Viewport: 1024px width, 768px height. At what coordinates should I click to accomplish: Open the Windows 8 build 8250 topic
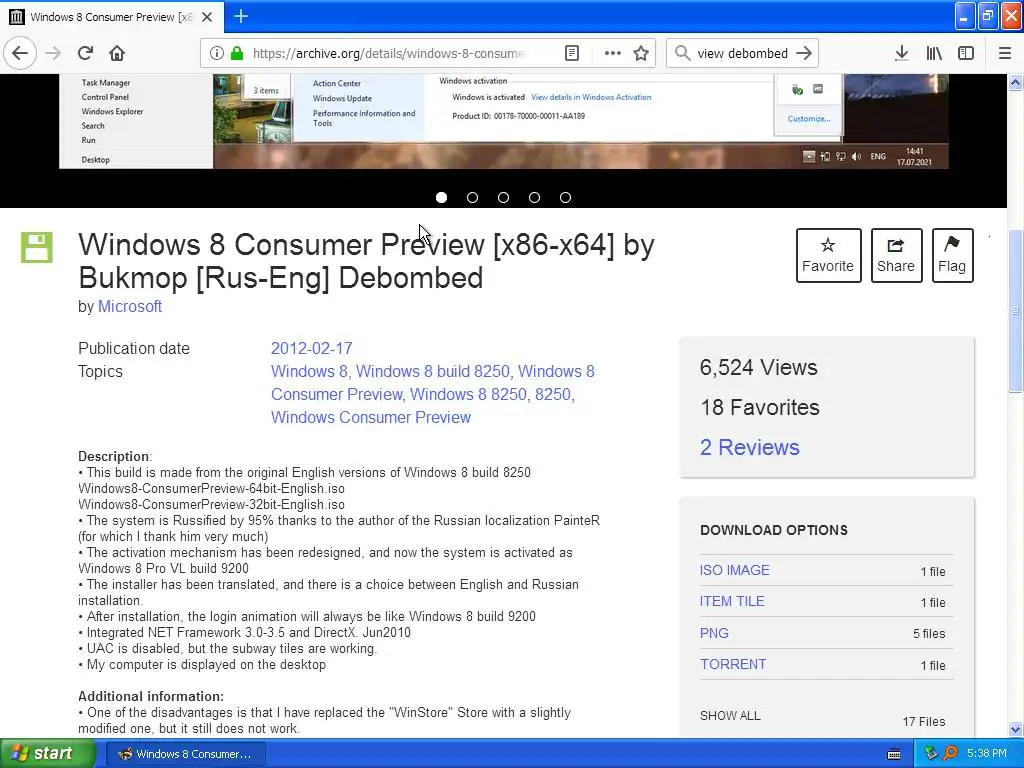[432, 371]
